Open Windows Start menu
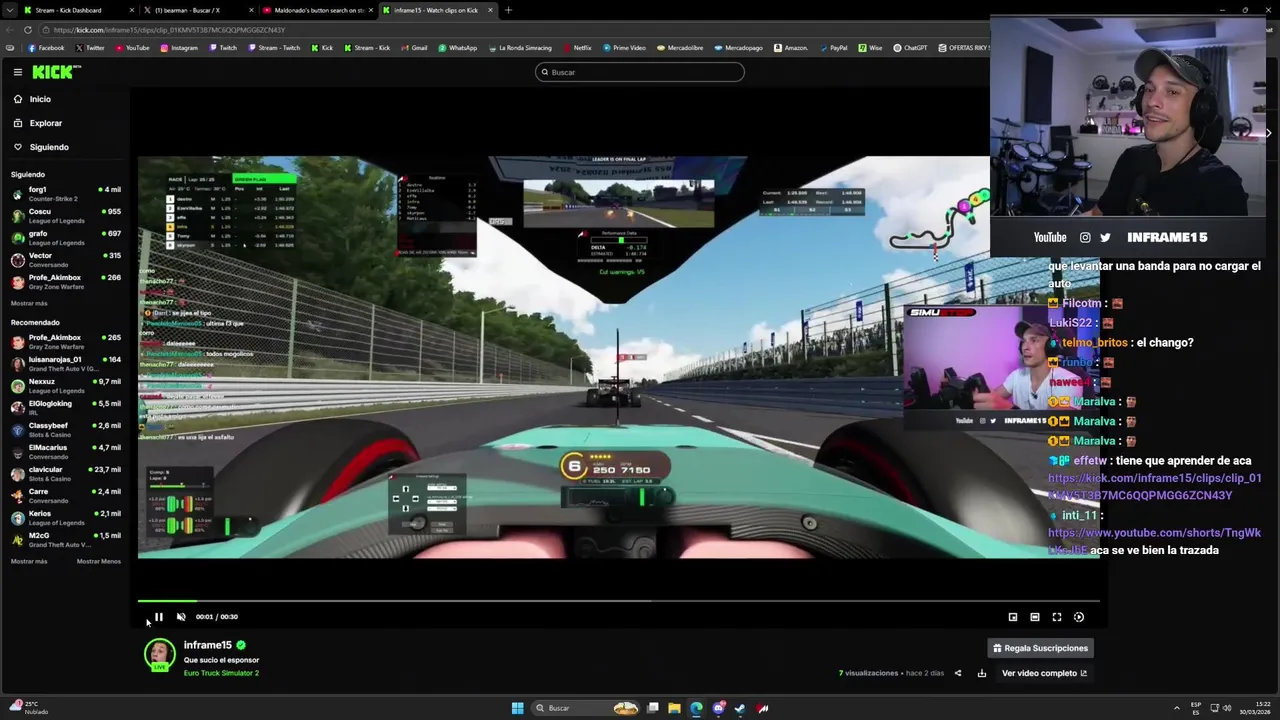 pos(517,708)
